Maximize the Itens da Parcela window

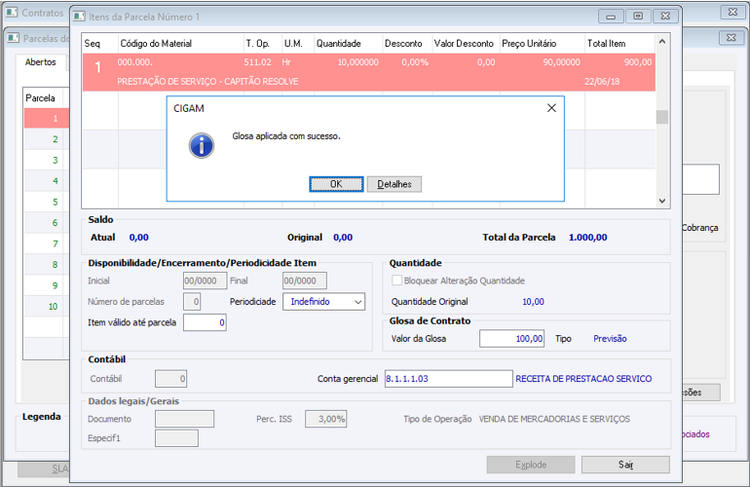[x=638, y=16]
